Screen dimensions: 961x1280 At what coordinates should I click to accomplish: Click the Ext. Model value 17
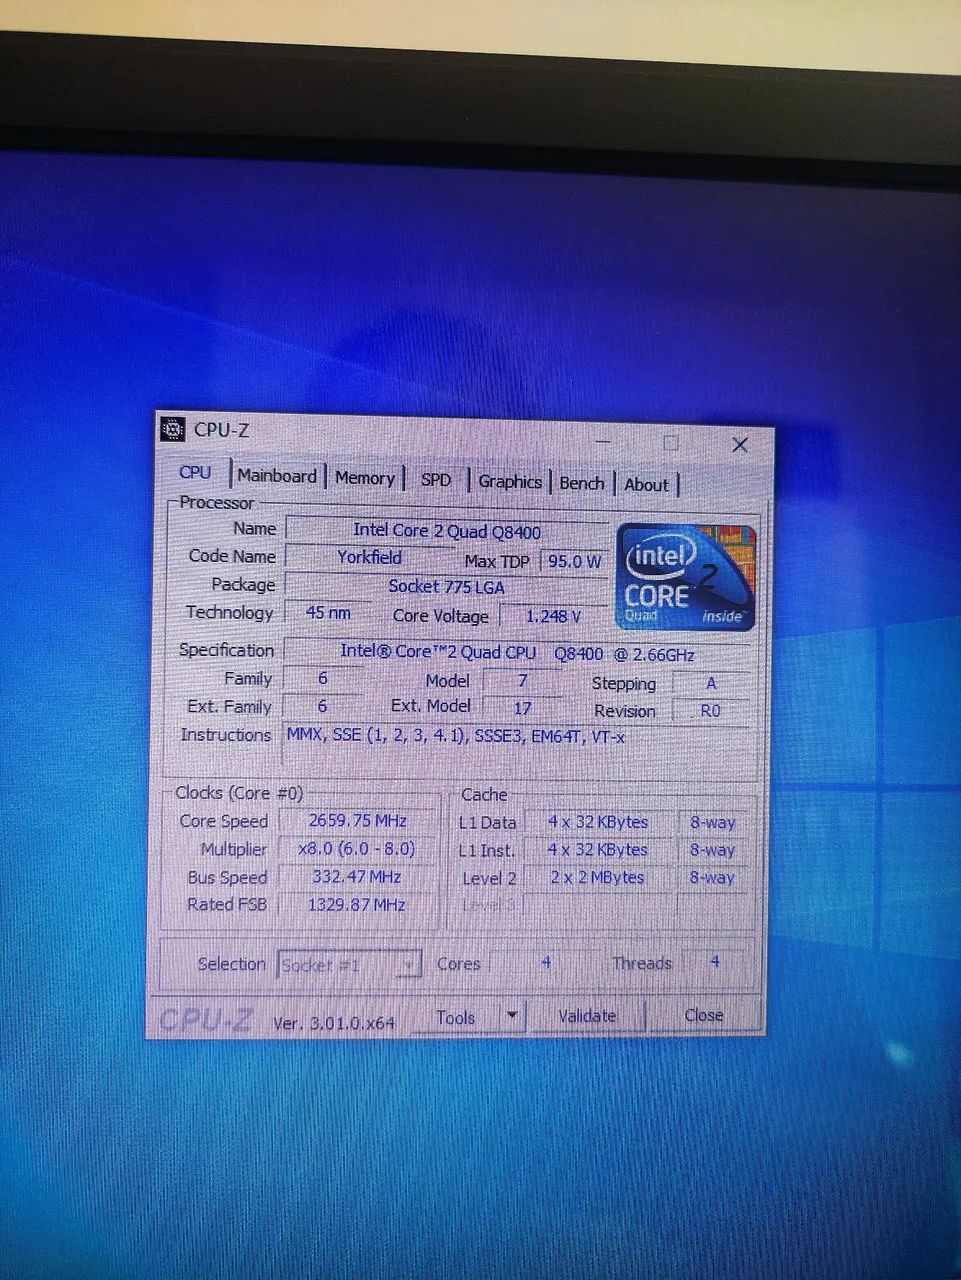(522, 707)
